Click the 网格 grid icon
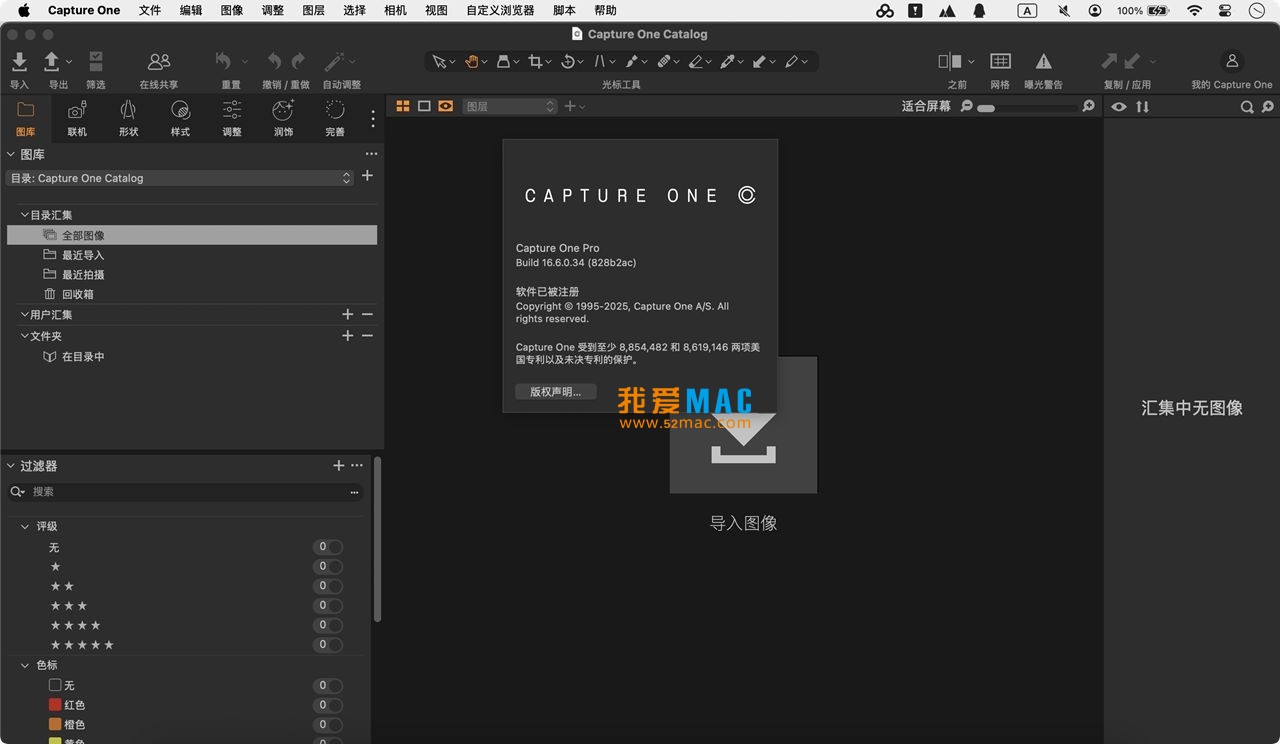This screenshot has width=1280, height=744. pos(1000,62)
